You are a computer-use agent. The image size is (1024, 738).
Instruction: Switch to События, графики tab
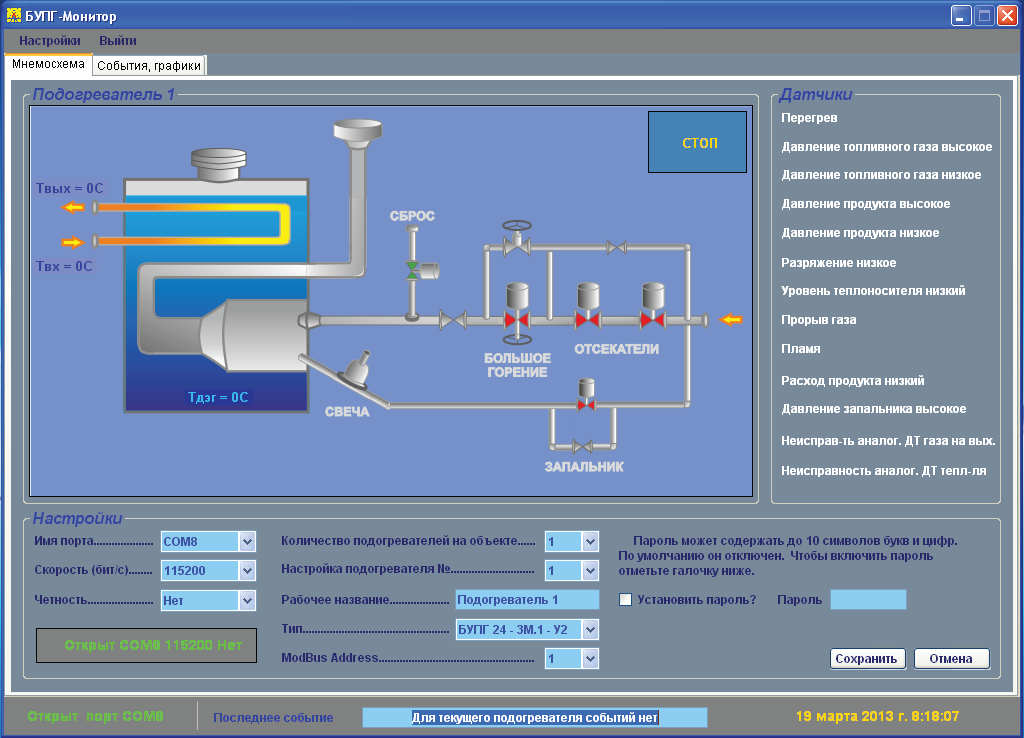149,66
